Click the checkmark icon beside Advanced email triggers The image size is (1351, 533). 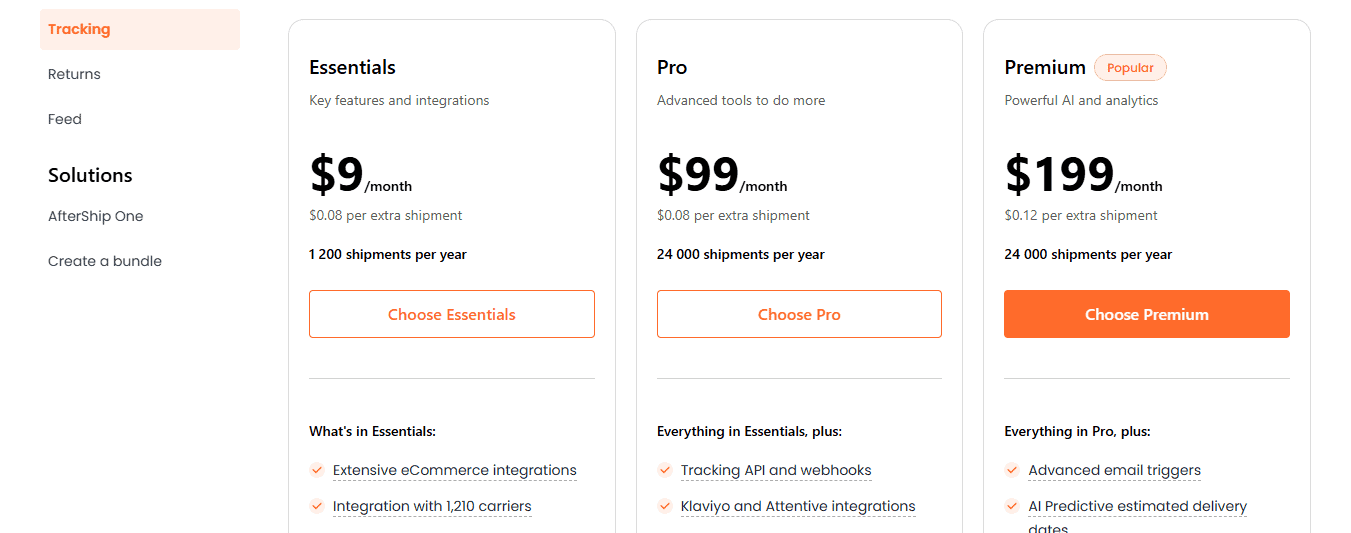tap(1012, 470)
